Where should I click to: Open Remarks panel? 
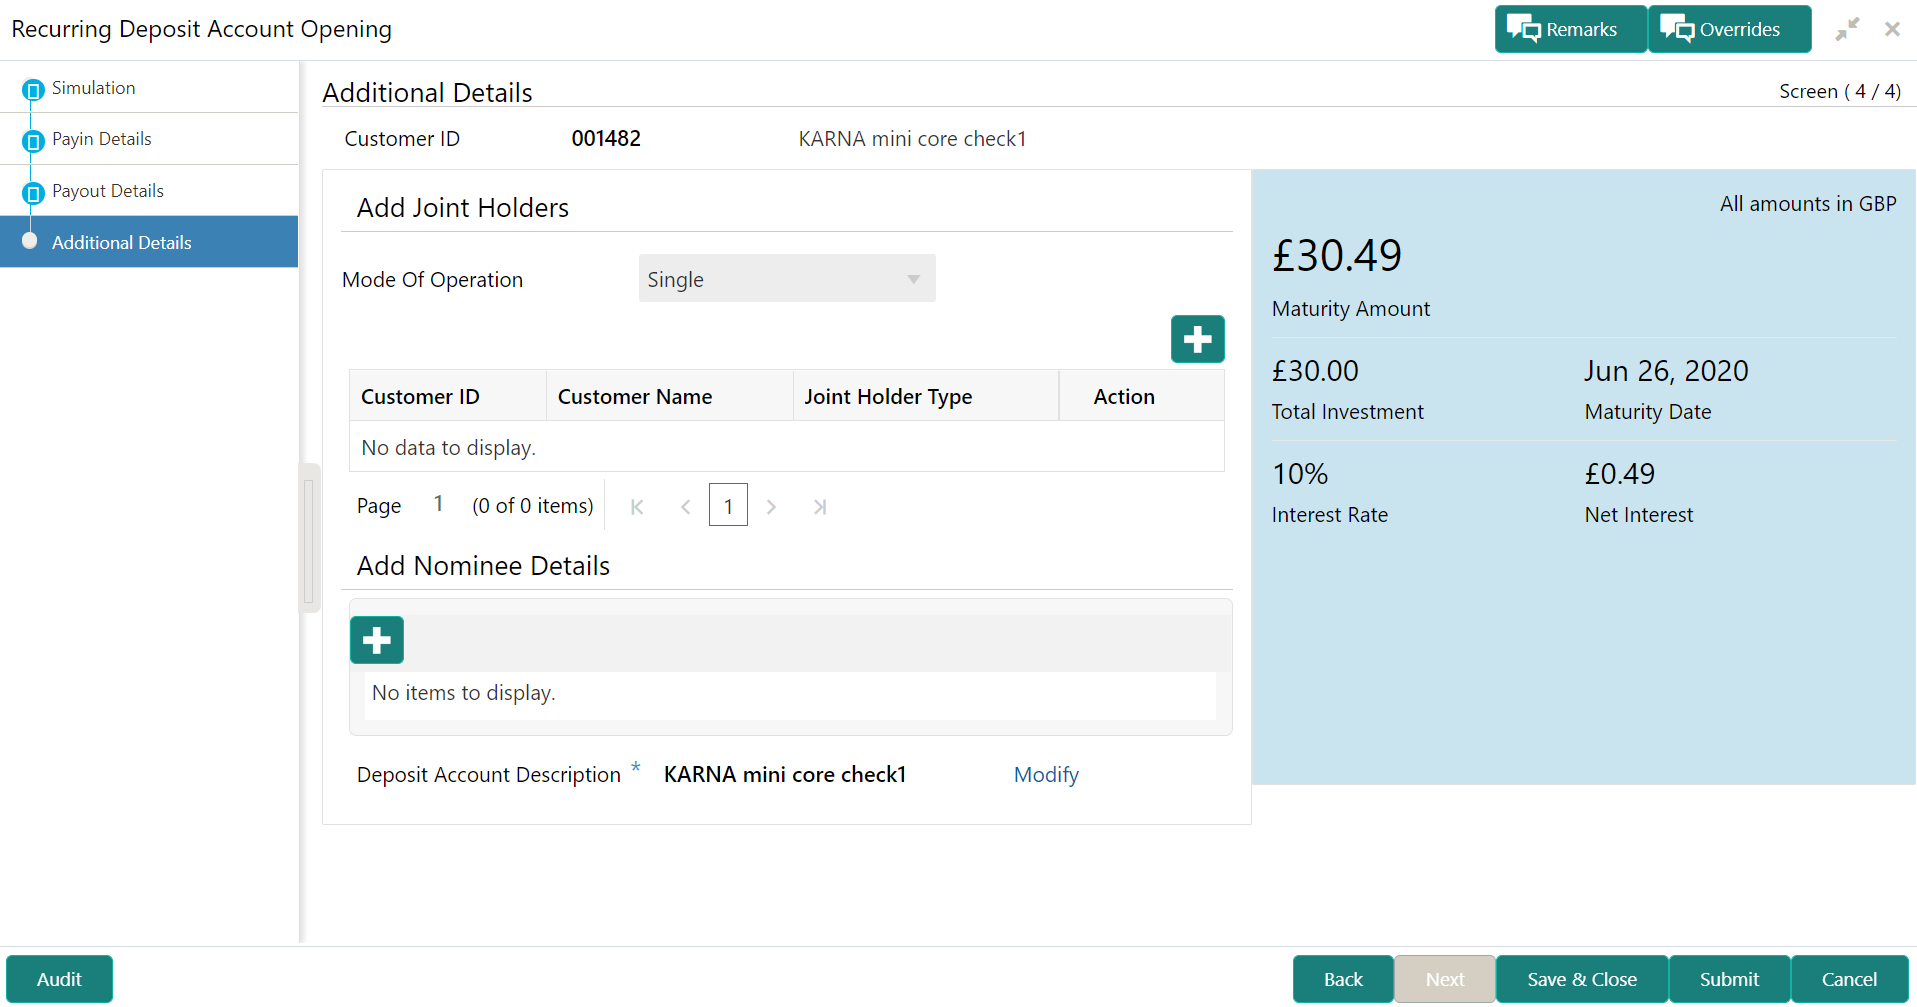pyautogui.click(x=1570, y=29)
